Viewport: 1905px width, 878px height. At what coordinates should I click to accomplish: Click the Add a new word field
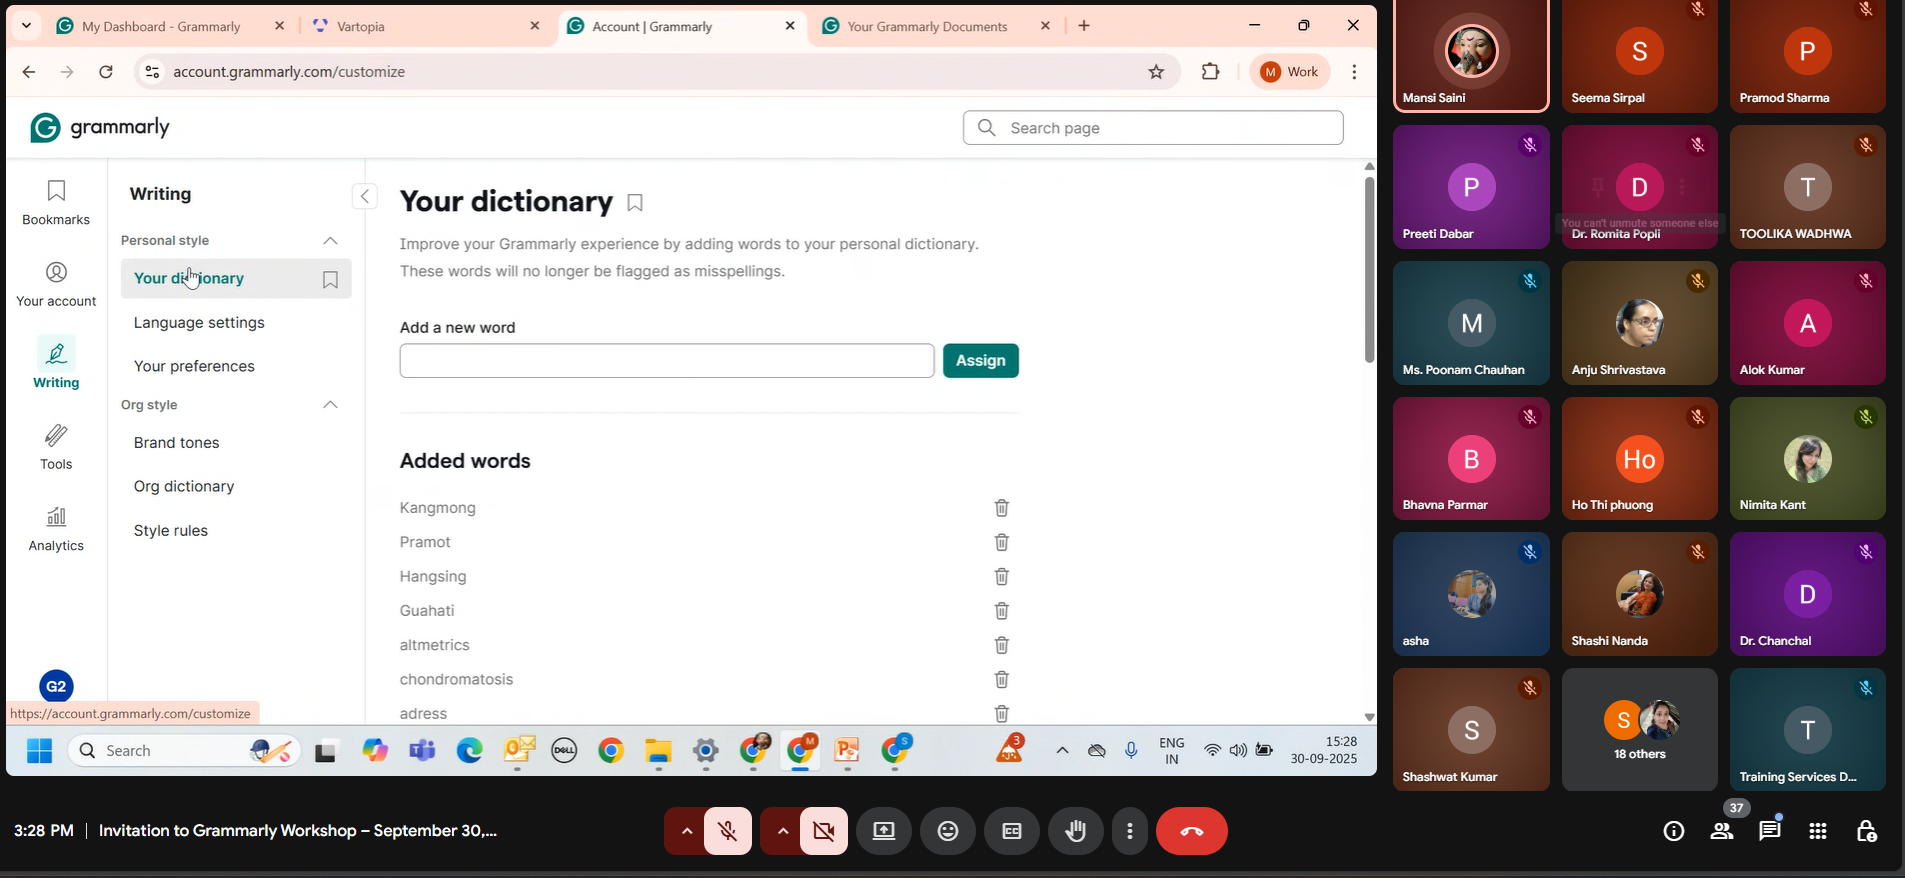point(666,361)
